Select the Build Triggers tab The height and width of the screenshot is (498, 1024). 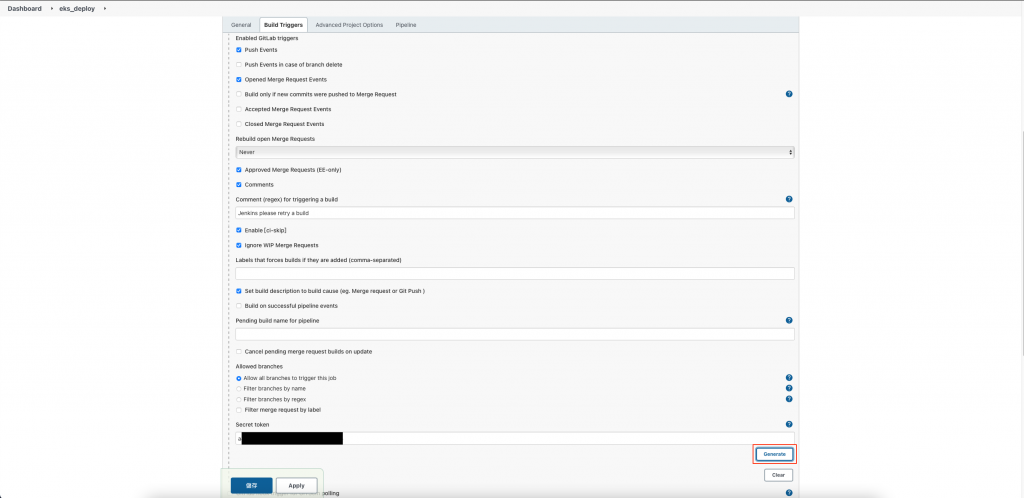point(283,25)
